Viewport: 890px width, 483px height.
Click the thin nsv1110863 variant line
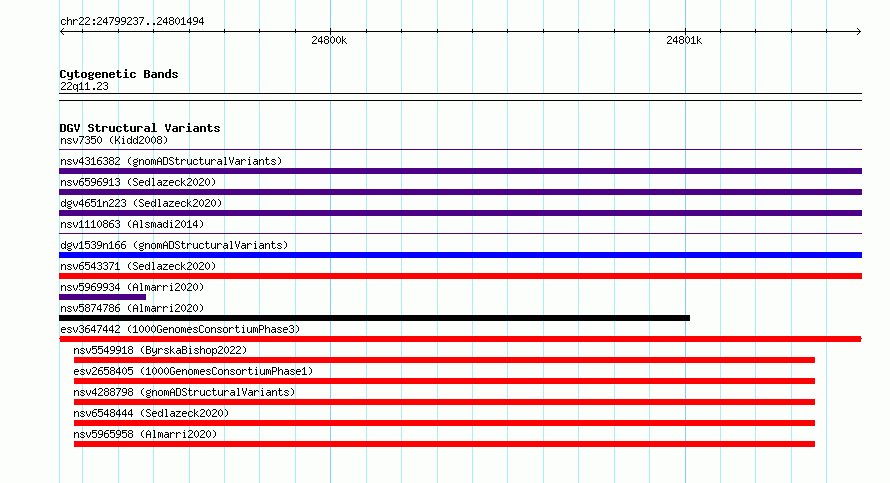tap(460, 234)
